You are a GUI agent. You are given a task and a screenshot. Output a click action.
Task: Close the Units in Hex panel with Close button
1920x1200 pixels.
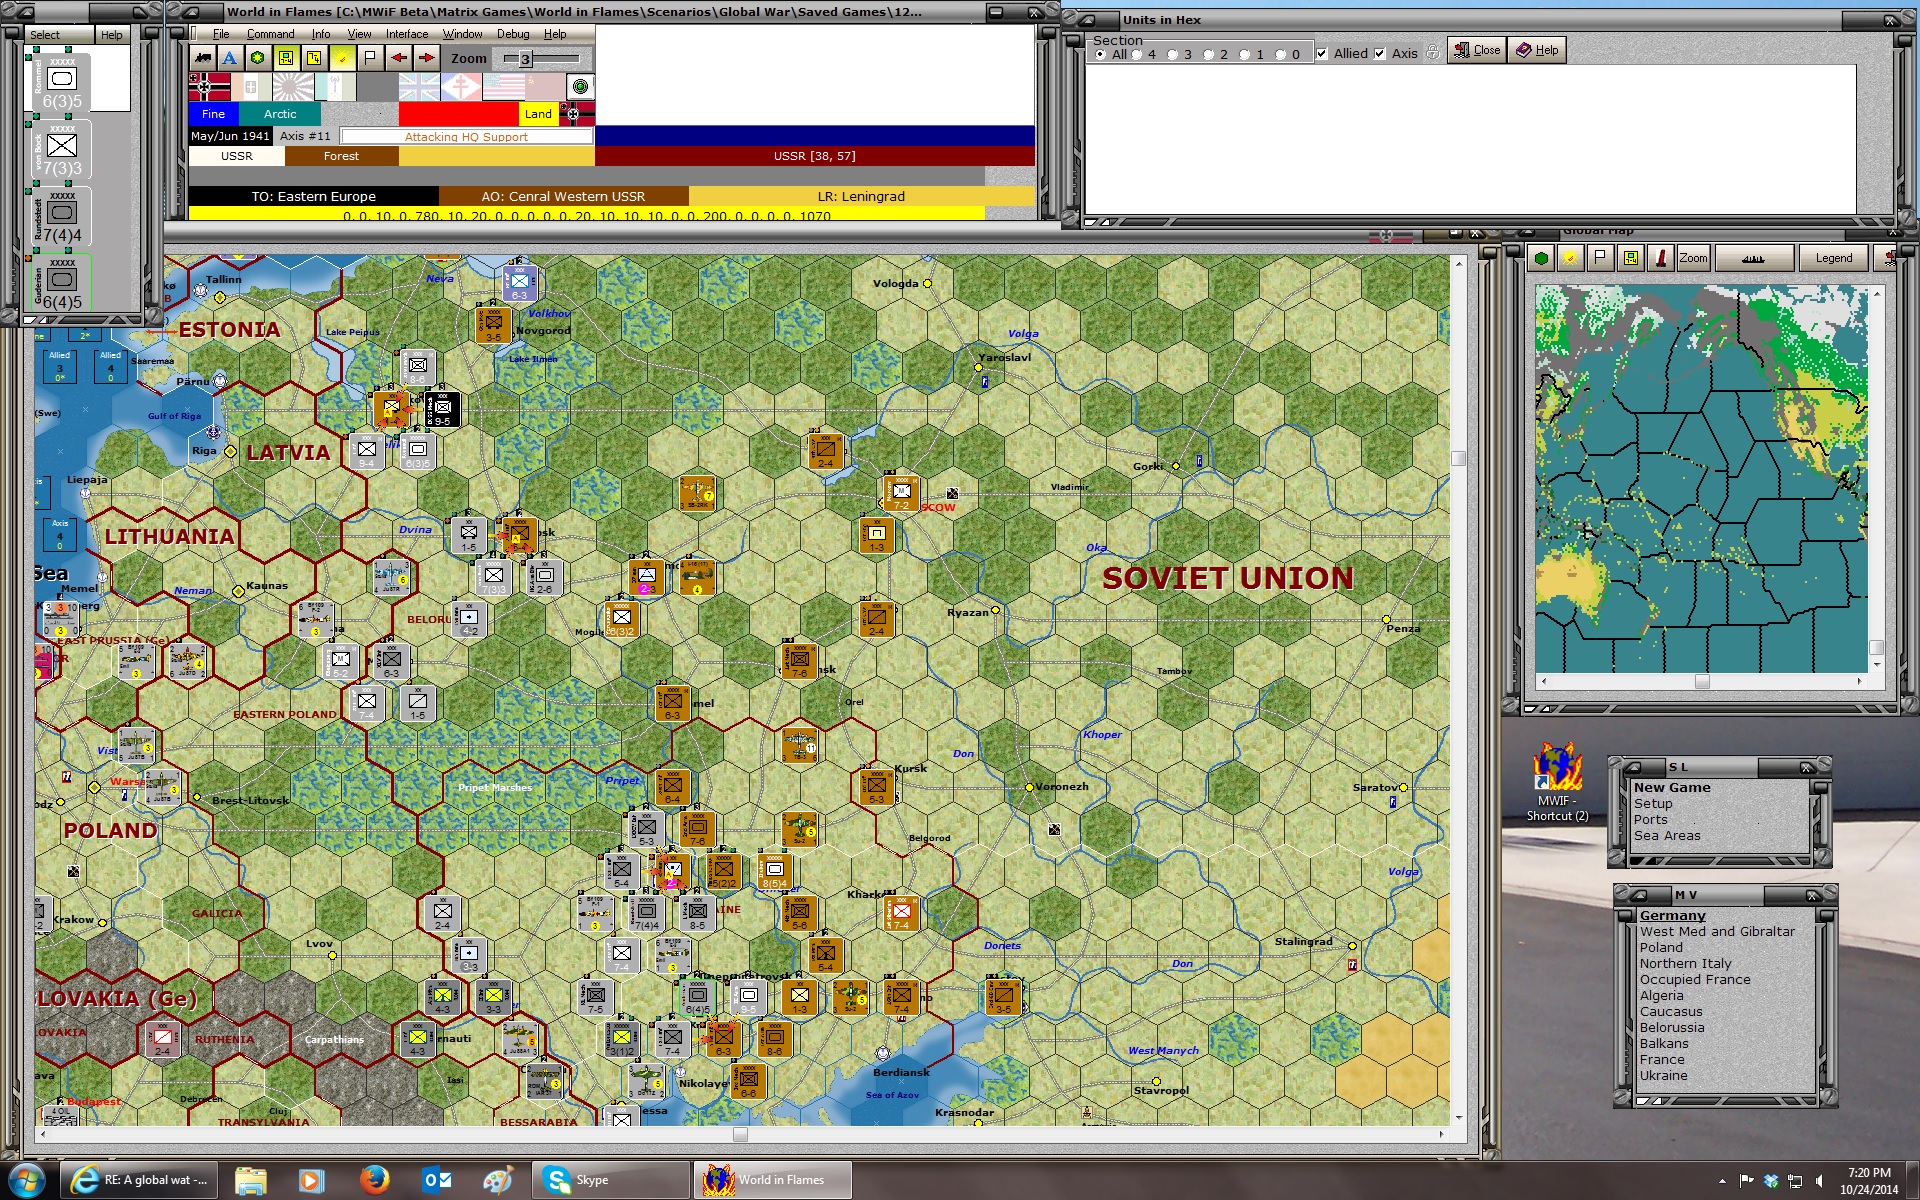[x=1476, y=50]
